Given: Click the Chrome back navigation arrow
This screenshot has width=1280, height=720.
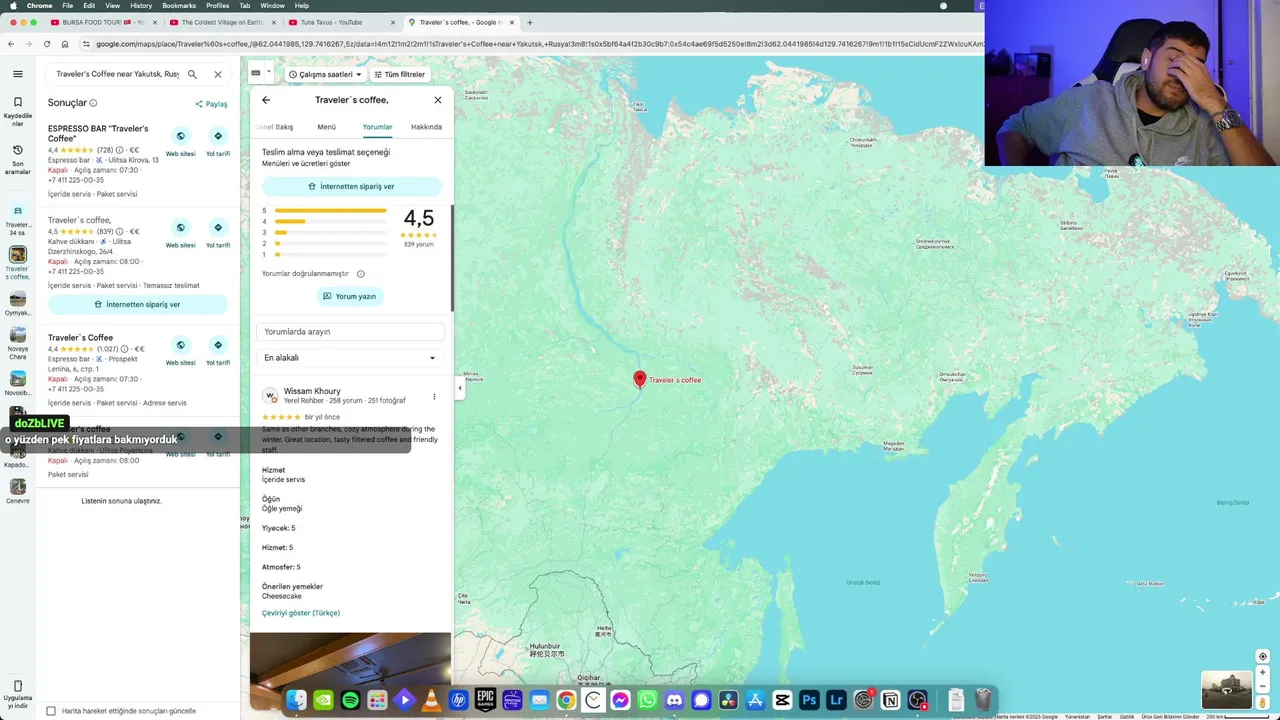Looking at the screenshot, I should 11,44.
